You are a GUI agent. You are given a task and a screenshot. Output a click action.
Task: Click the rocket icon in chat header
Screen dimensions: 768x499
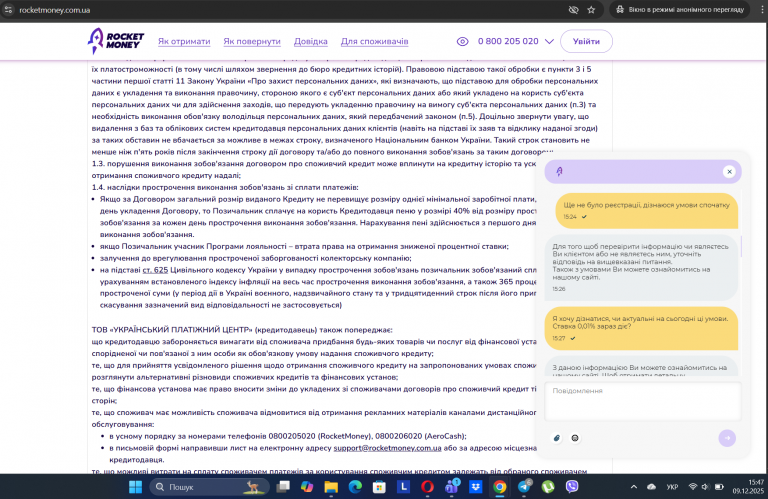point(559,171)
